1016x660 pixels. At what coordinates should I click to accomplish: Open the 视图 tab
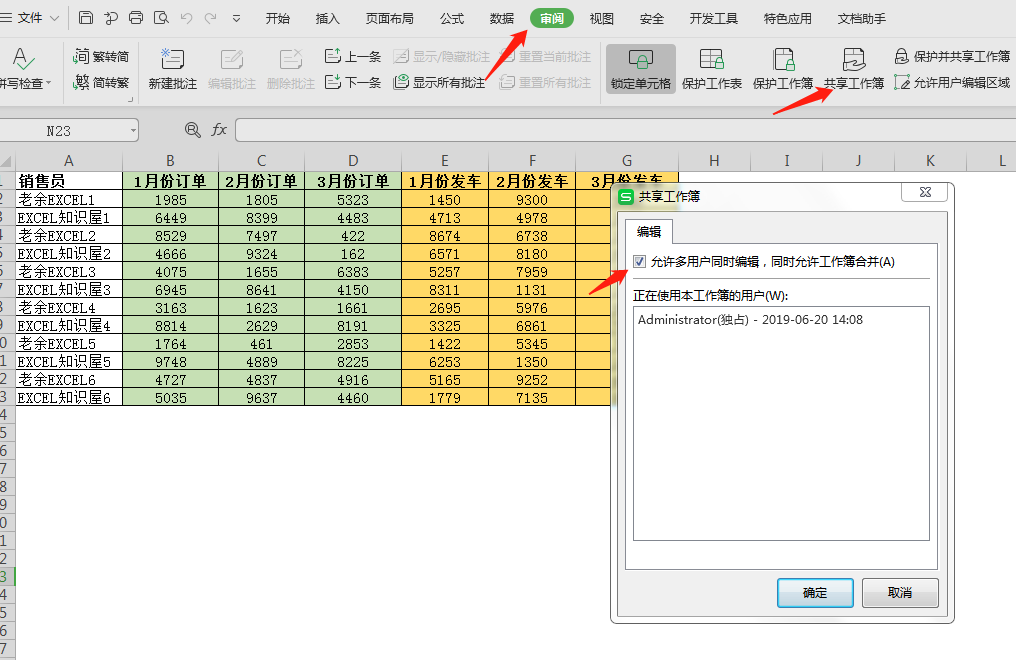pyautogui.click(x=601, y=19)
